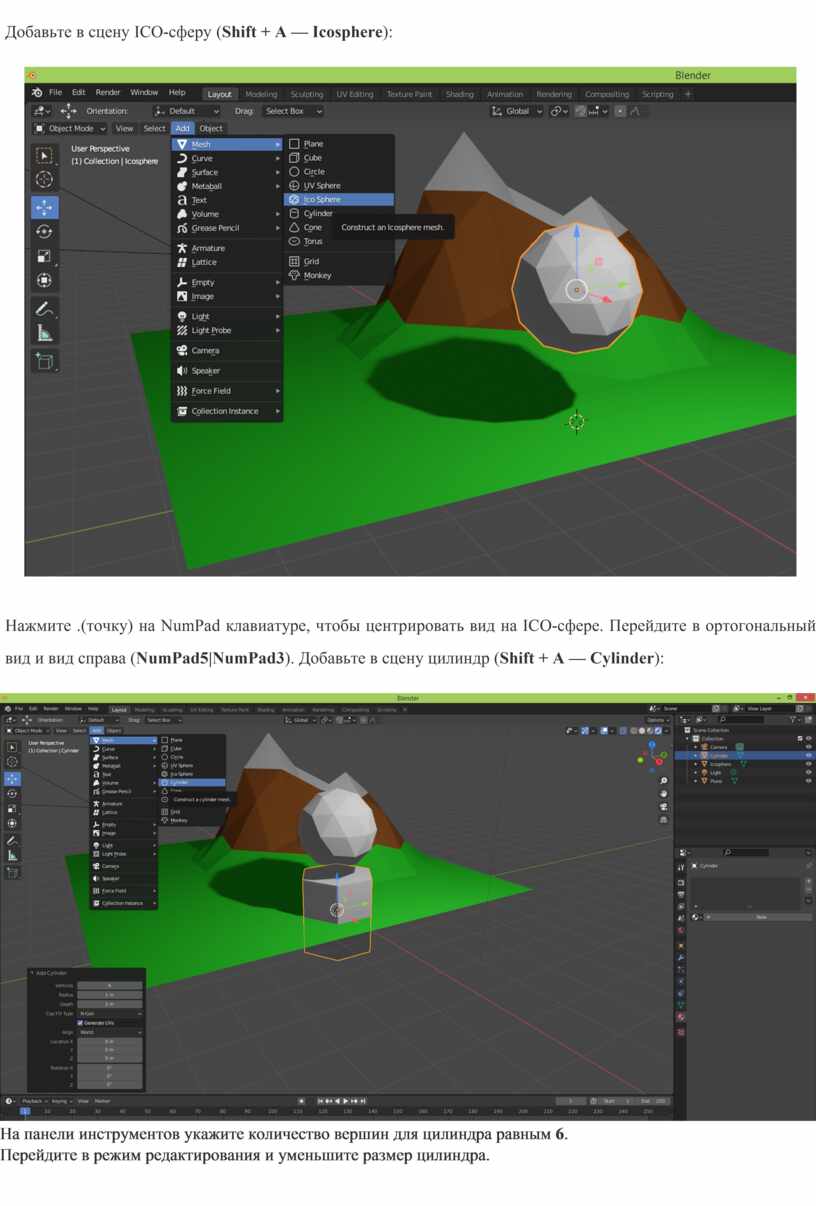The image size is (816, 1206).
Task: Toggle Collection visibility eye in the outliner
Action: [x=808, y=738]
